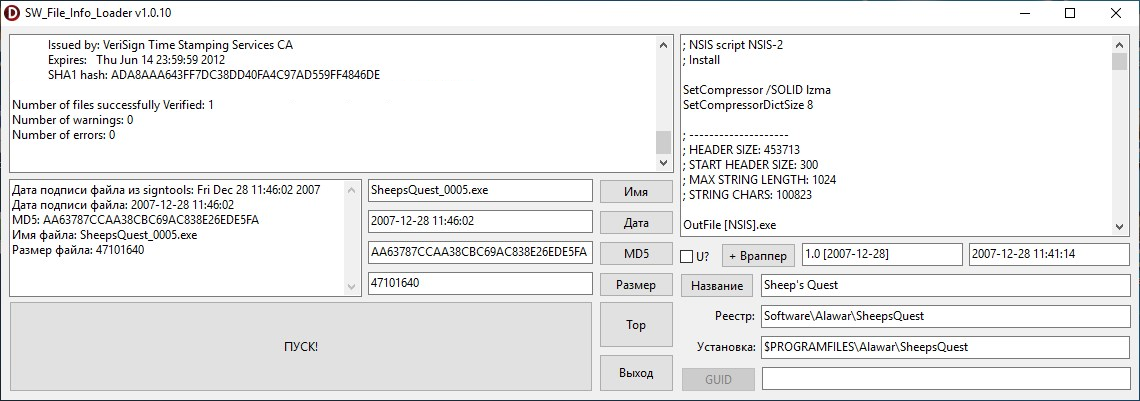Click the empty GUID input field
The width and height of the screenshot is (1140, 401).
click(x=945, y=378)
